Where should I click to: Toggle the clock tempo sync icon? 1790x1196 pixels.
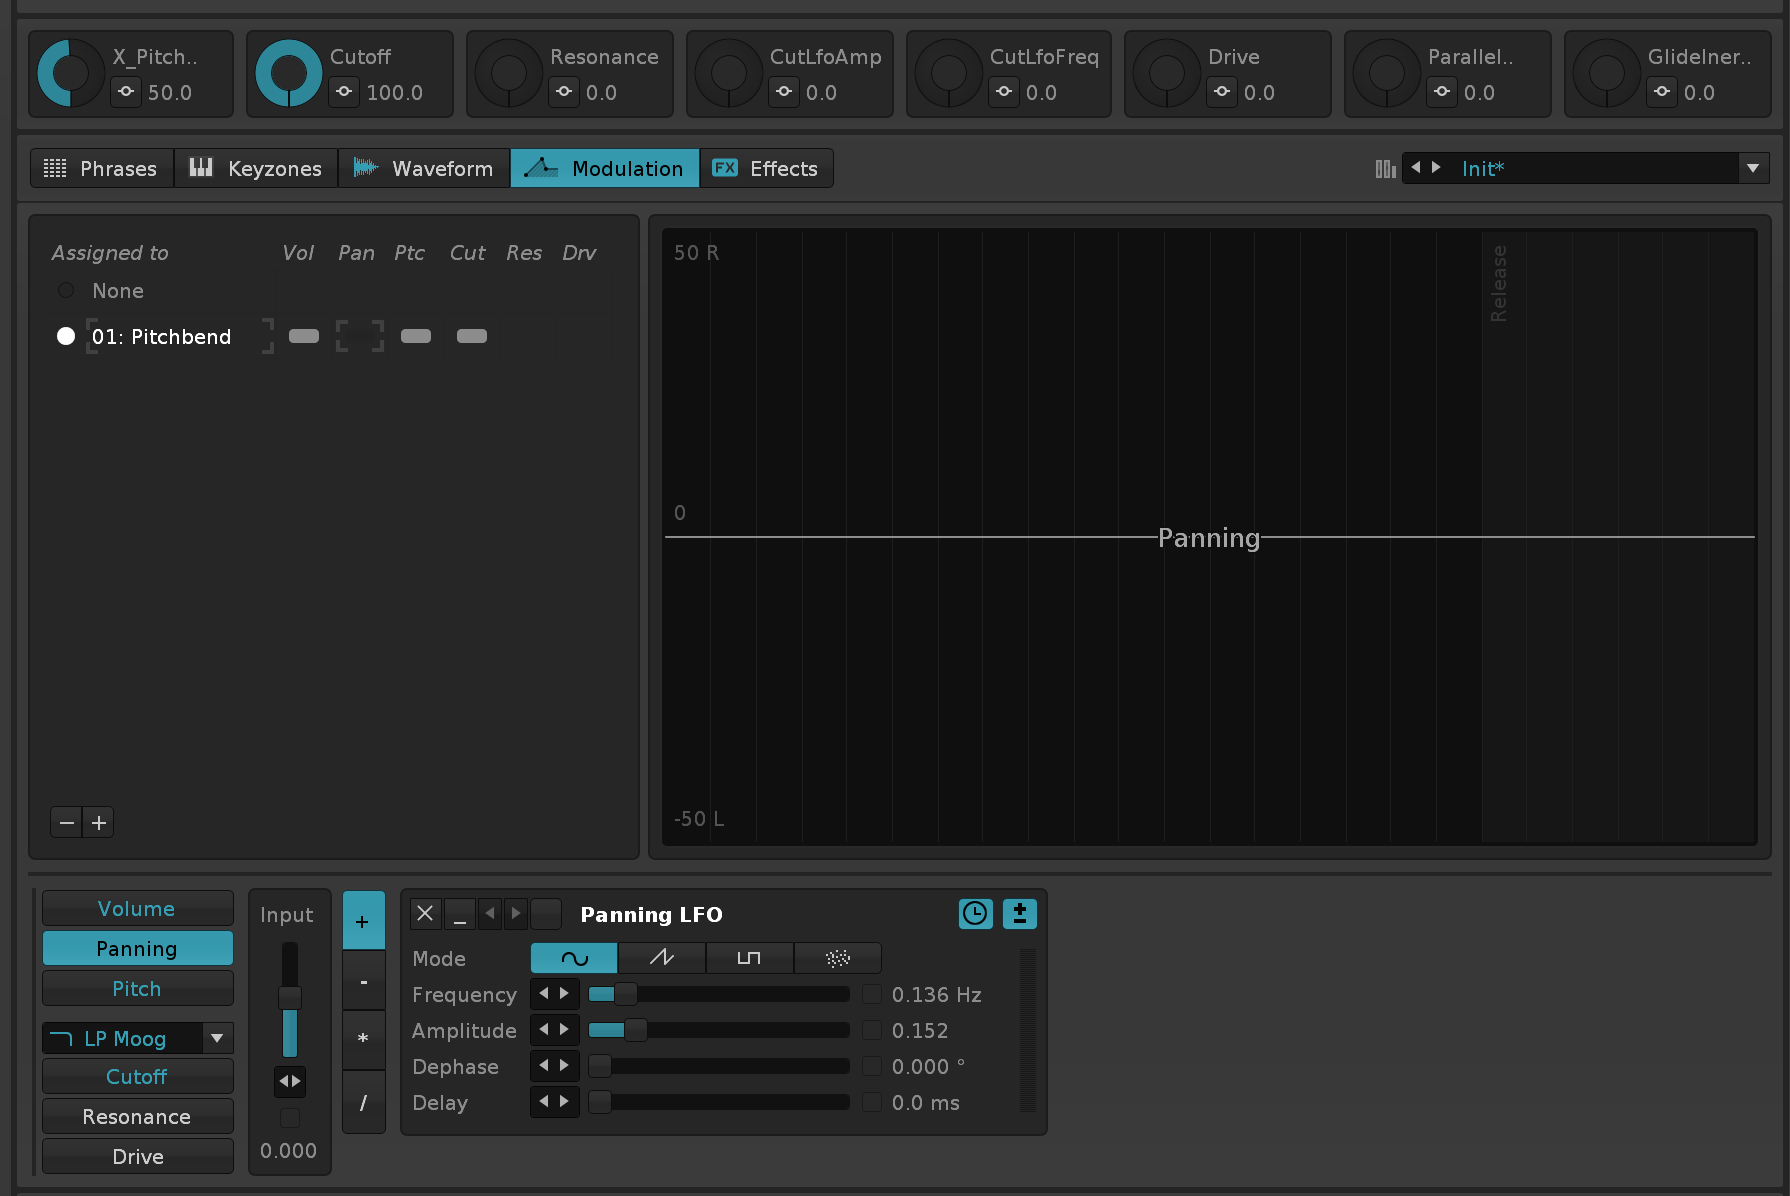(975, 913)
